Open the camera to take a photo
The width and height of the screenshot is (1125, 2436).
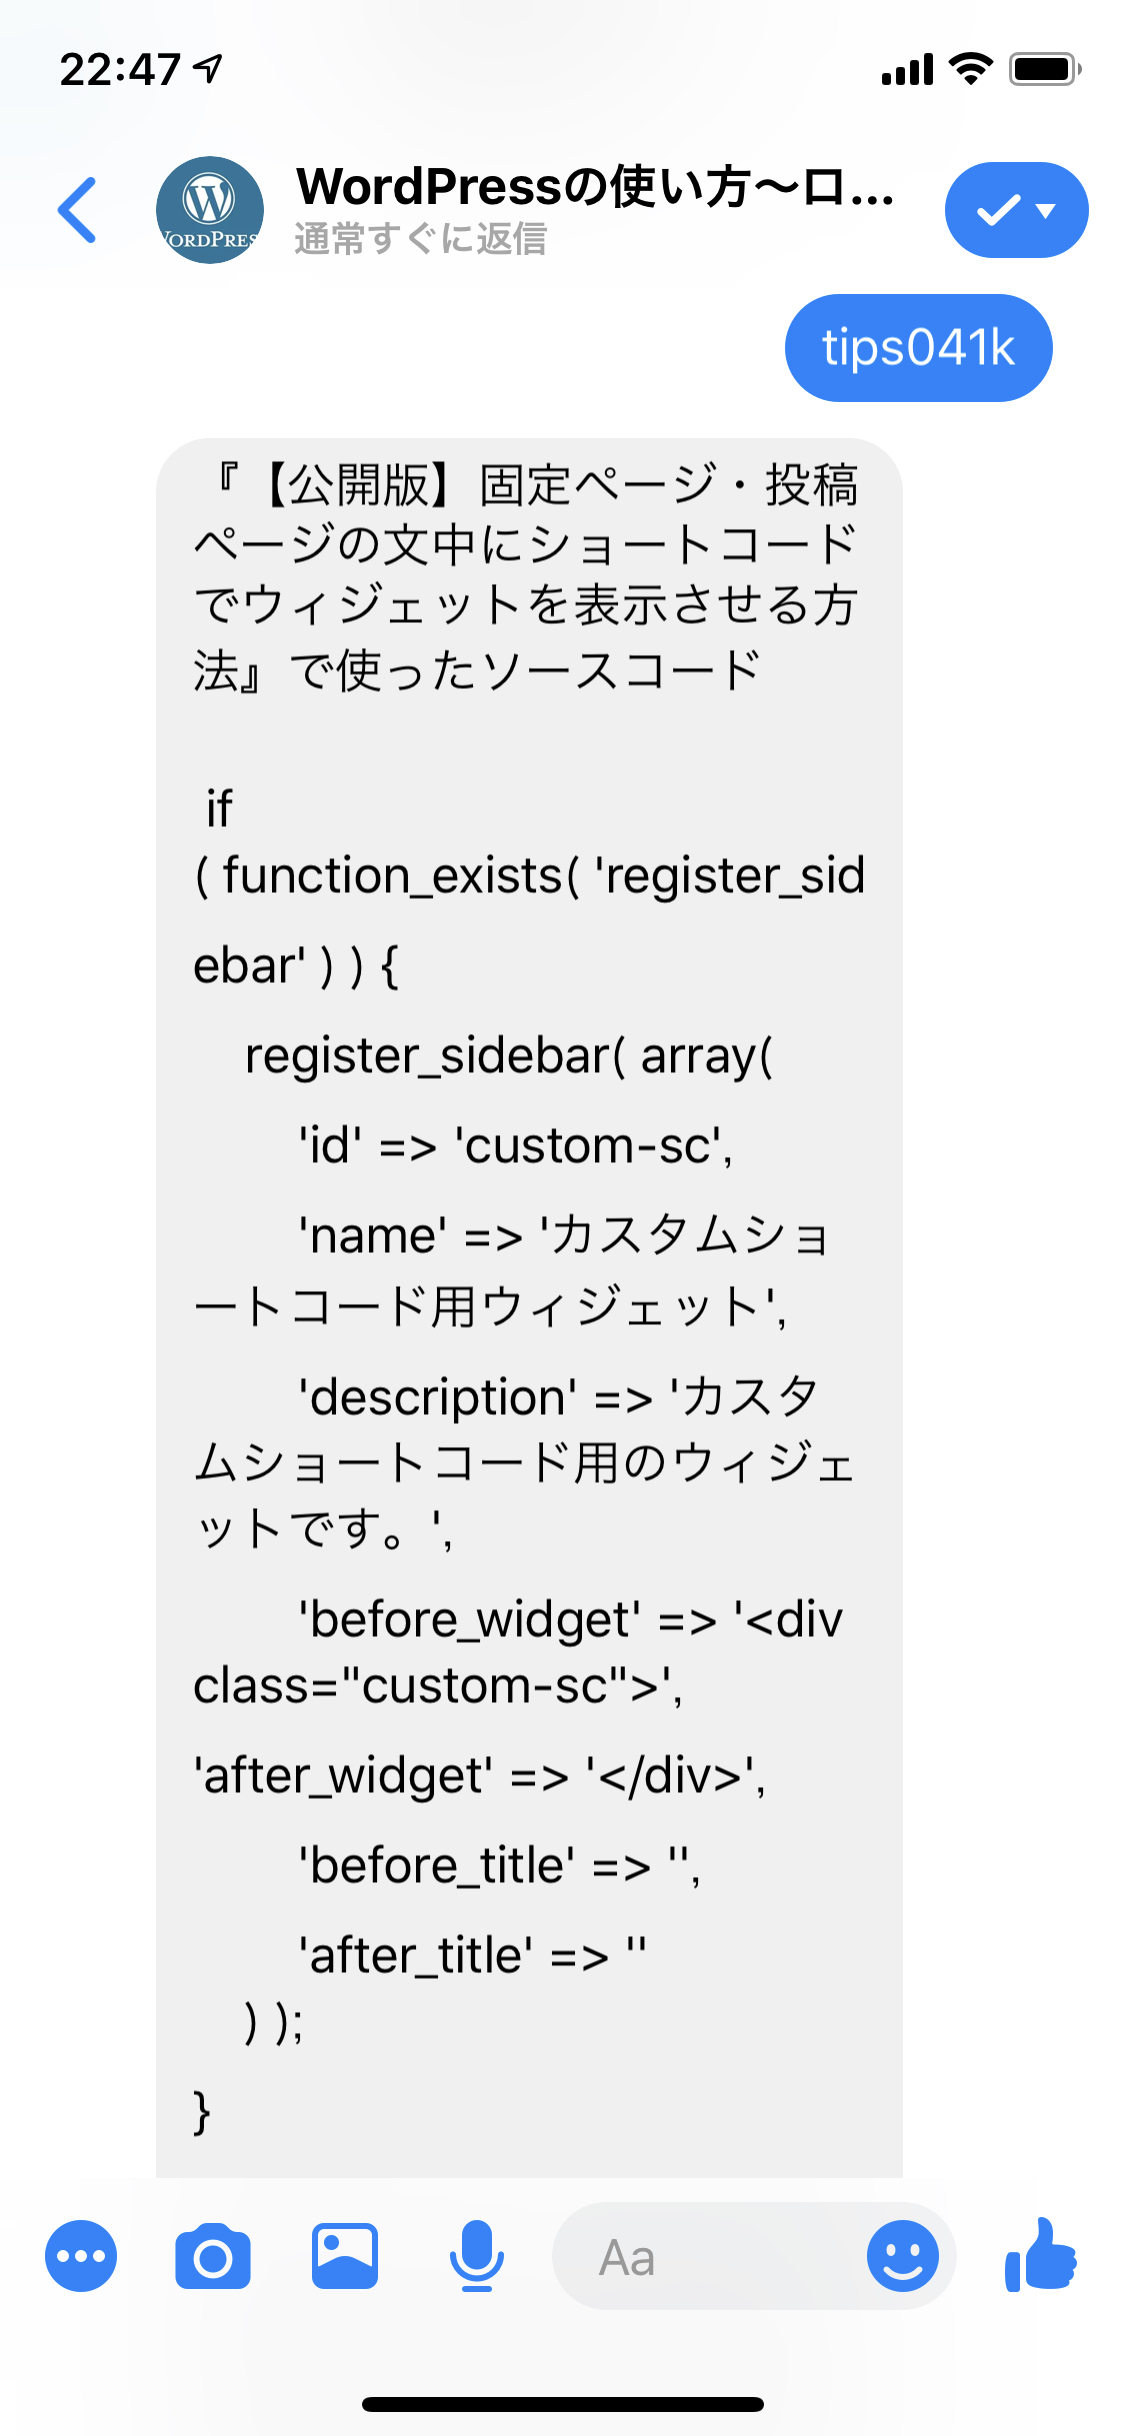[213, 2256]
